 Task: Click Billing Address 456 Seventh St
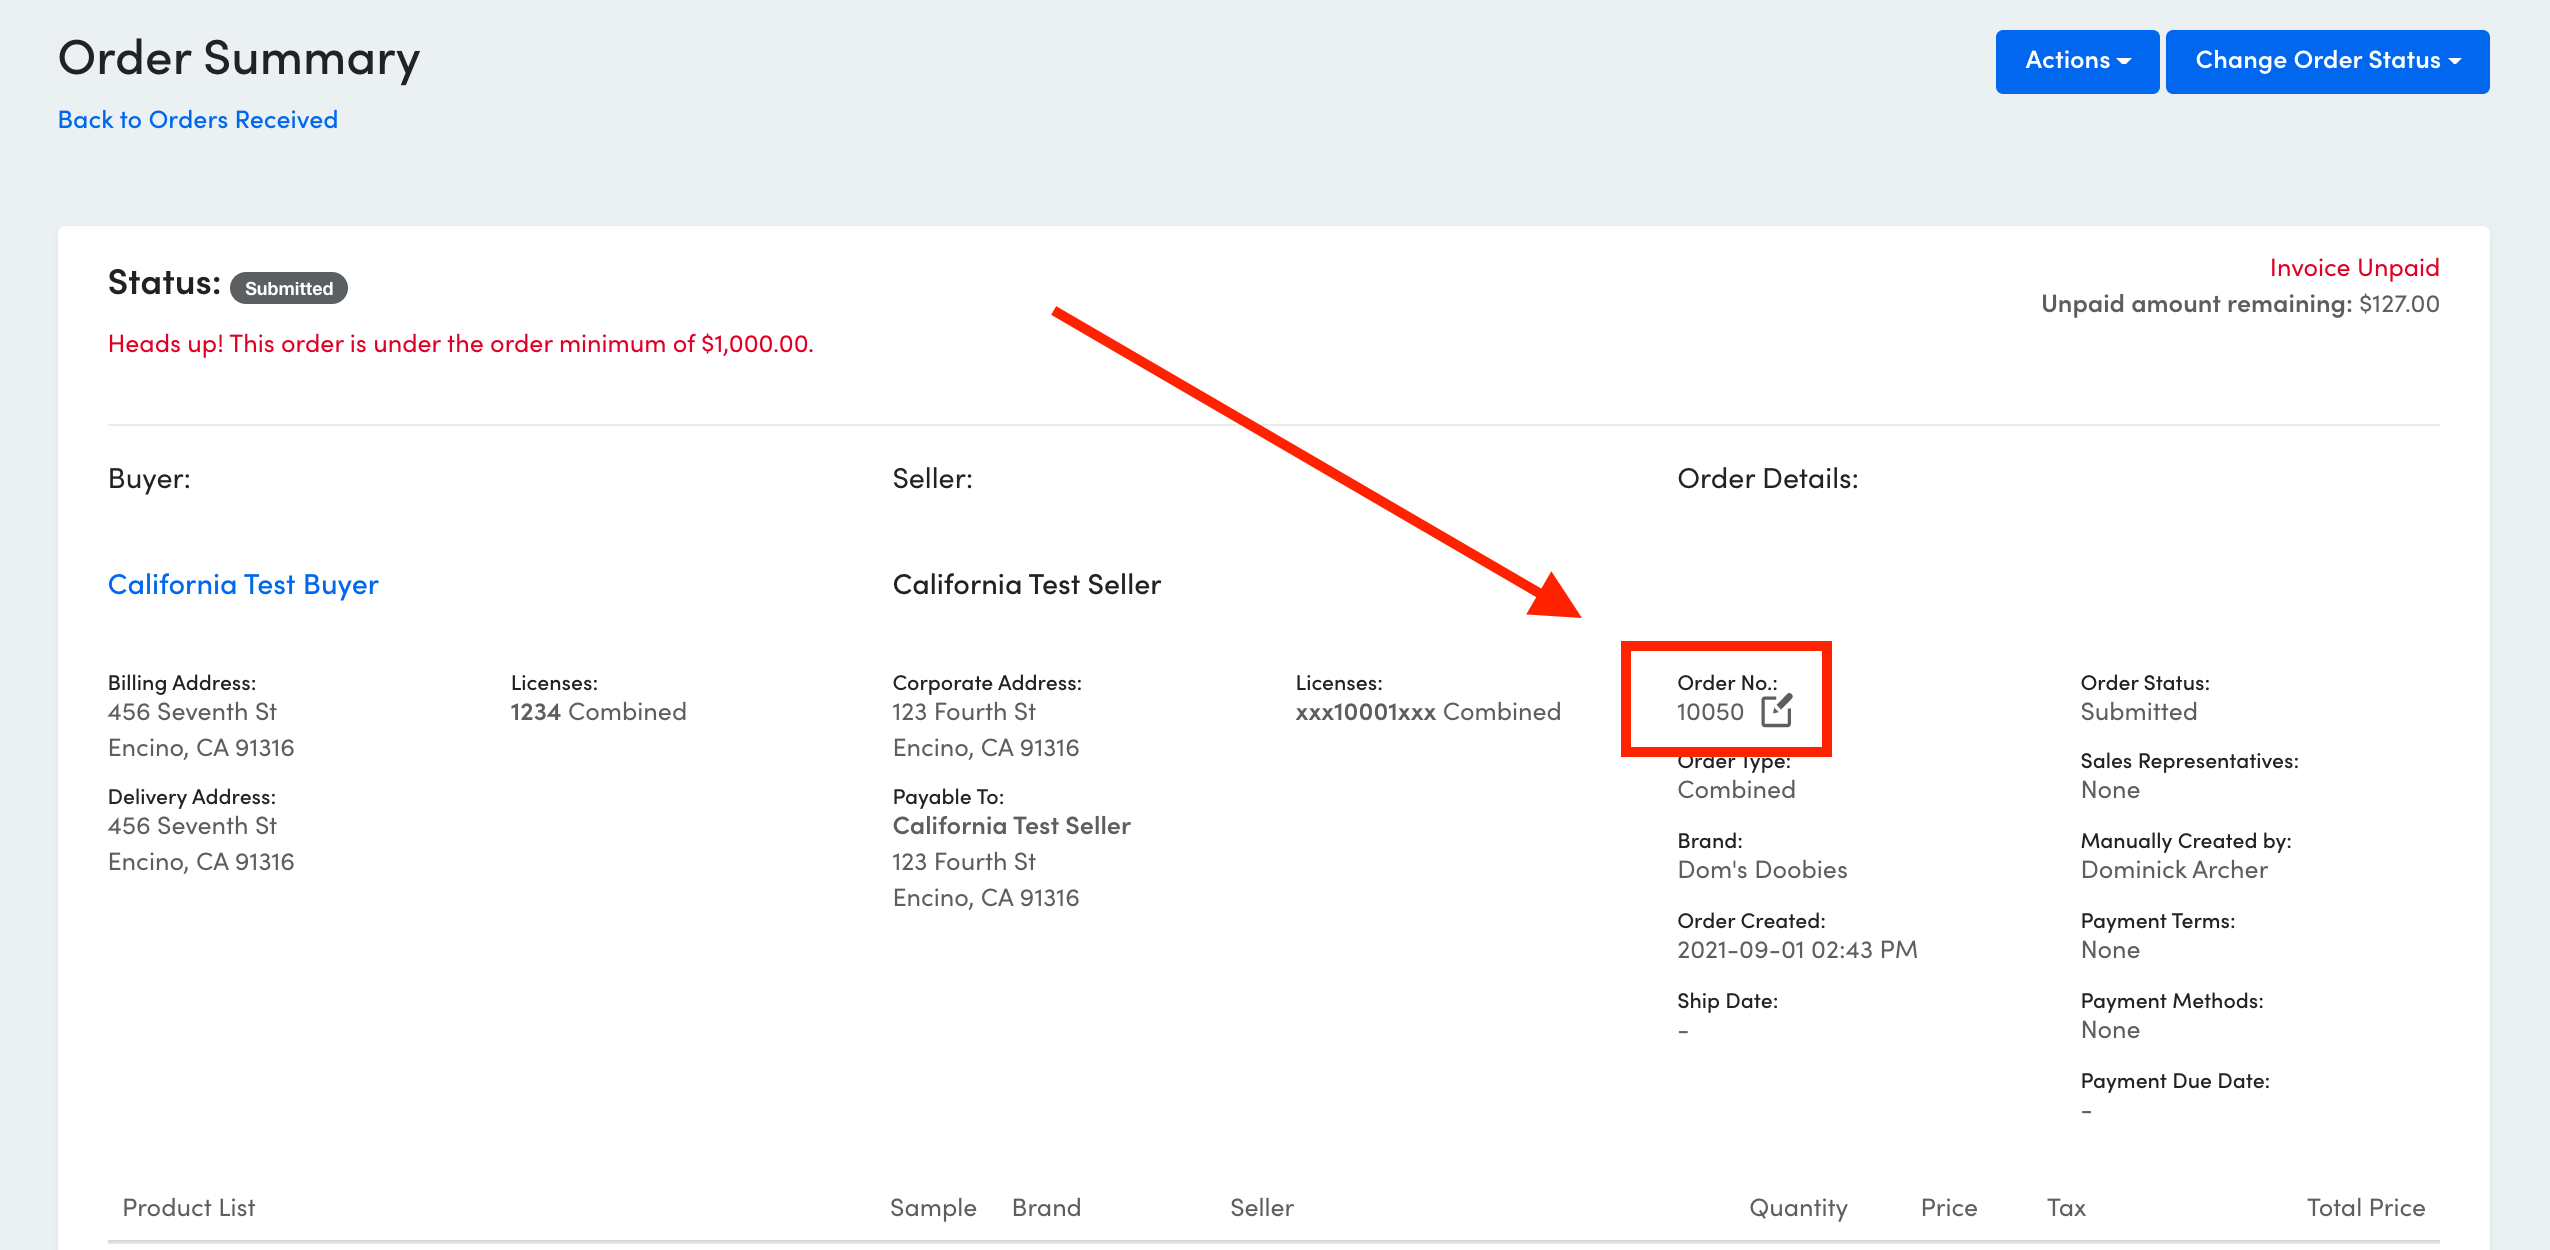[192, 712]
